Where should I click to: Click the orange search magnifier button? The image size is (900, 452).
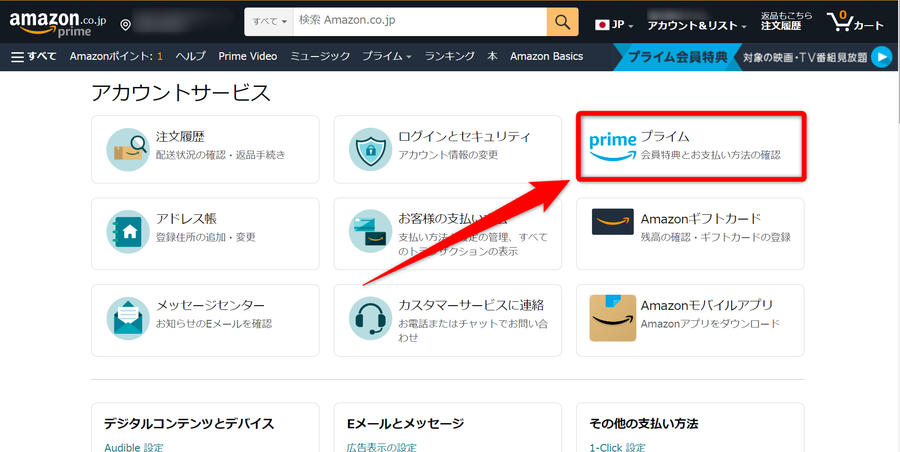[x=562, y=22]
